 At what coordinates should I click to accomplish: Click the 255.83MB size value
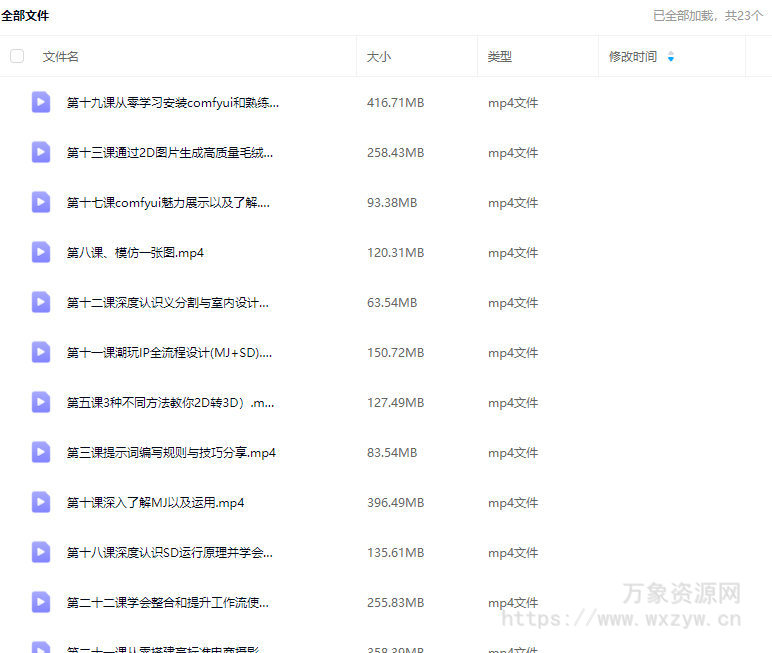396,603
